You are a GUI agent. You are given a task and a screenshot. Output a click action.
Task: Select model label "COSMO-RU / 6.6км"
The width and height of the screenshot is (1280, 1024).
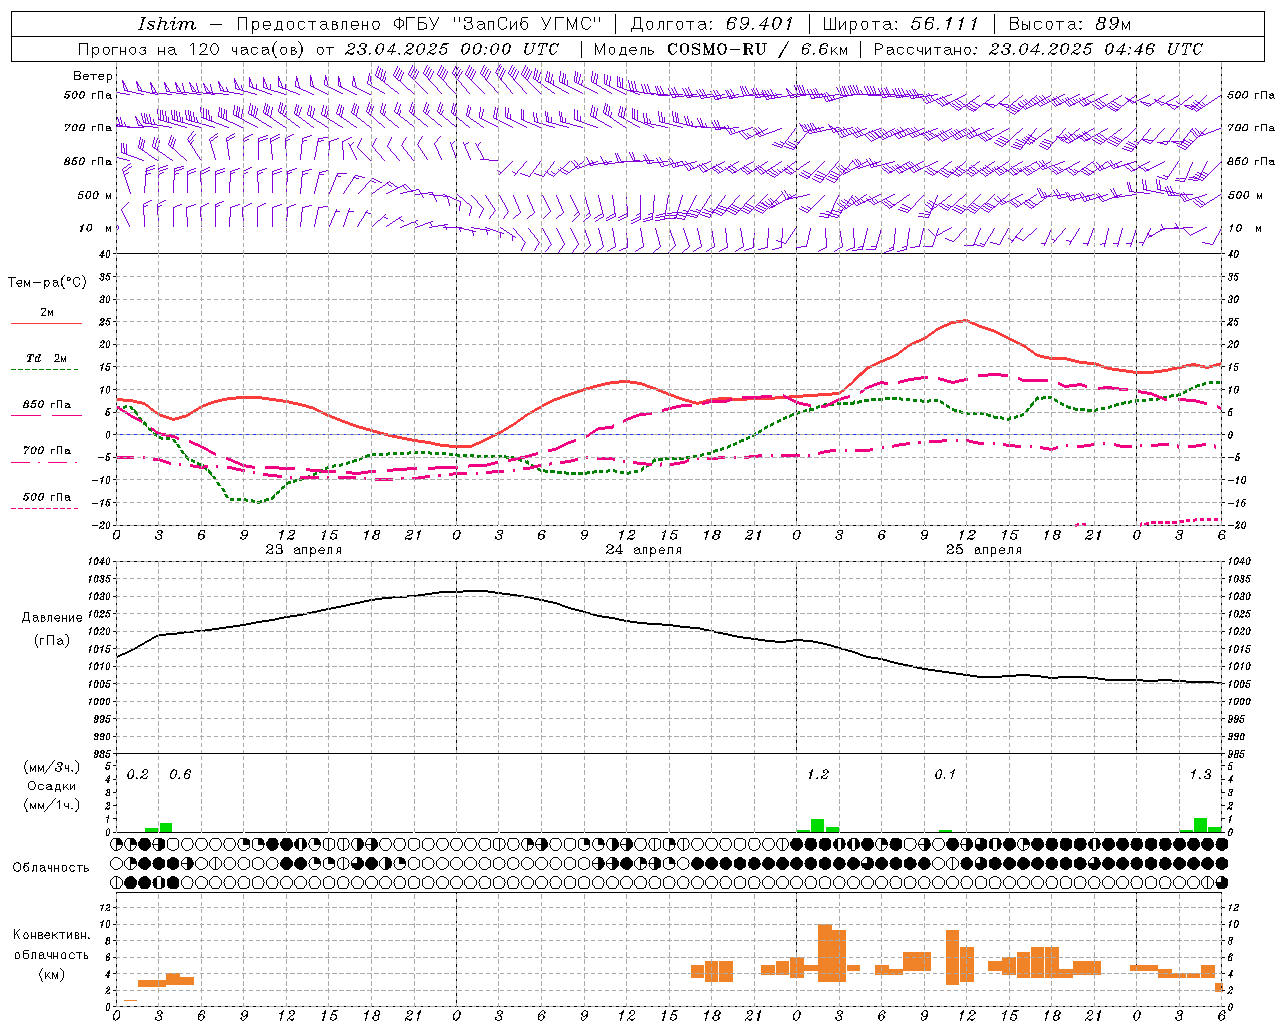point(757,49)
